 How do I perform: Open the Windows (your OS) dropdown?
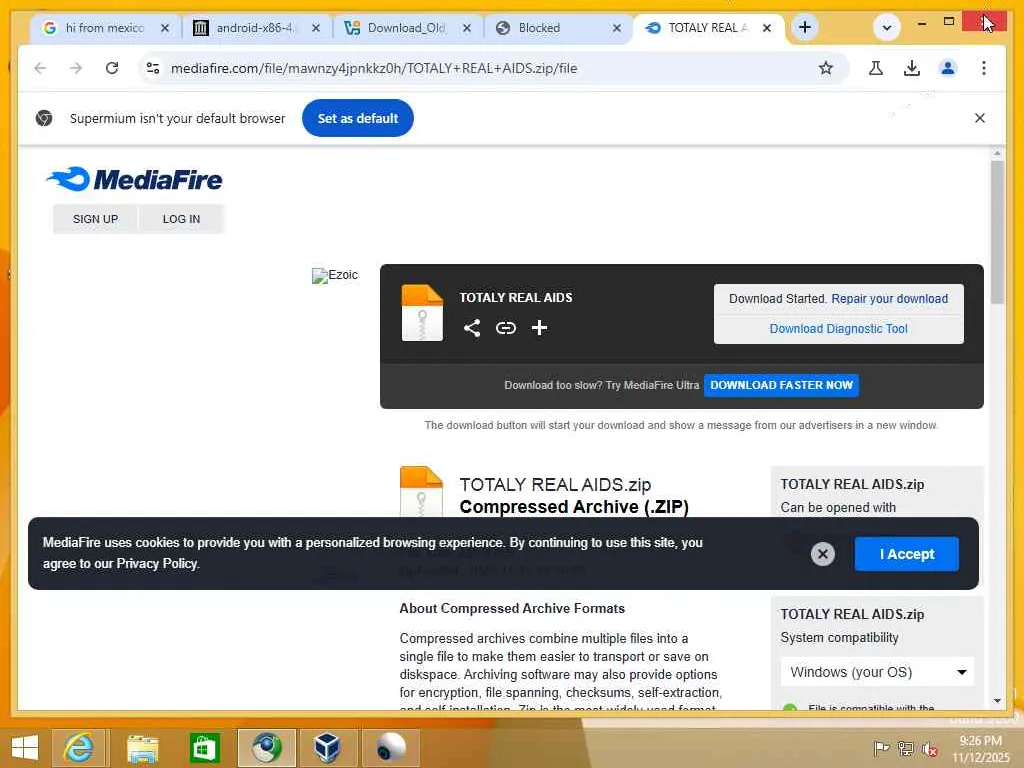[x=877, y=672]
